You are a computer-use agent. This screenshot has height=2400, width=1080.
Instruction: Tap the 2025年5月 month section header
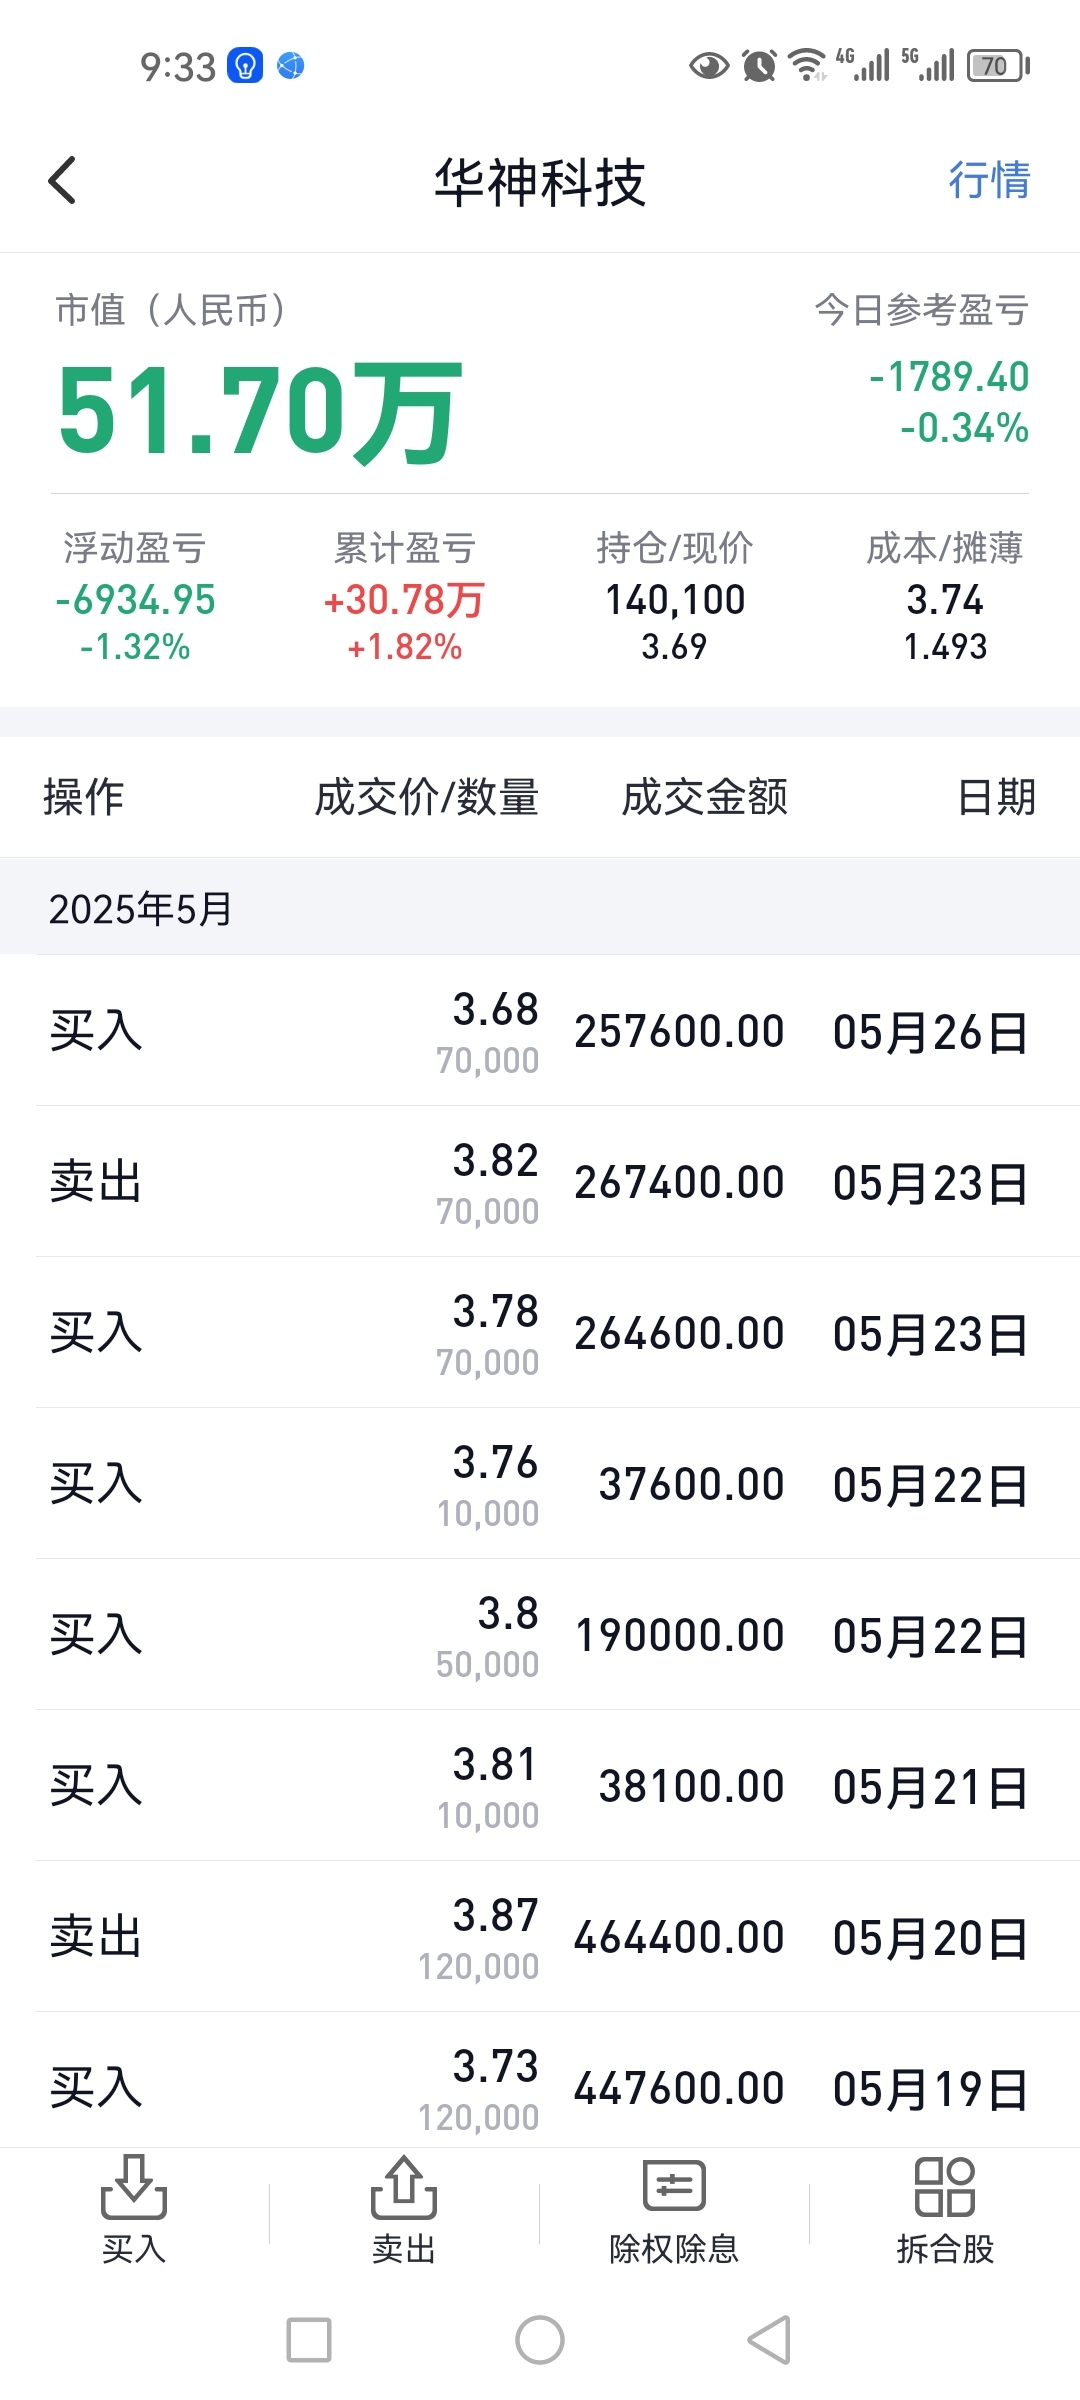pos(540,908)
